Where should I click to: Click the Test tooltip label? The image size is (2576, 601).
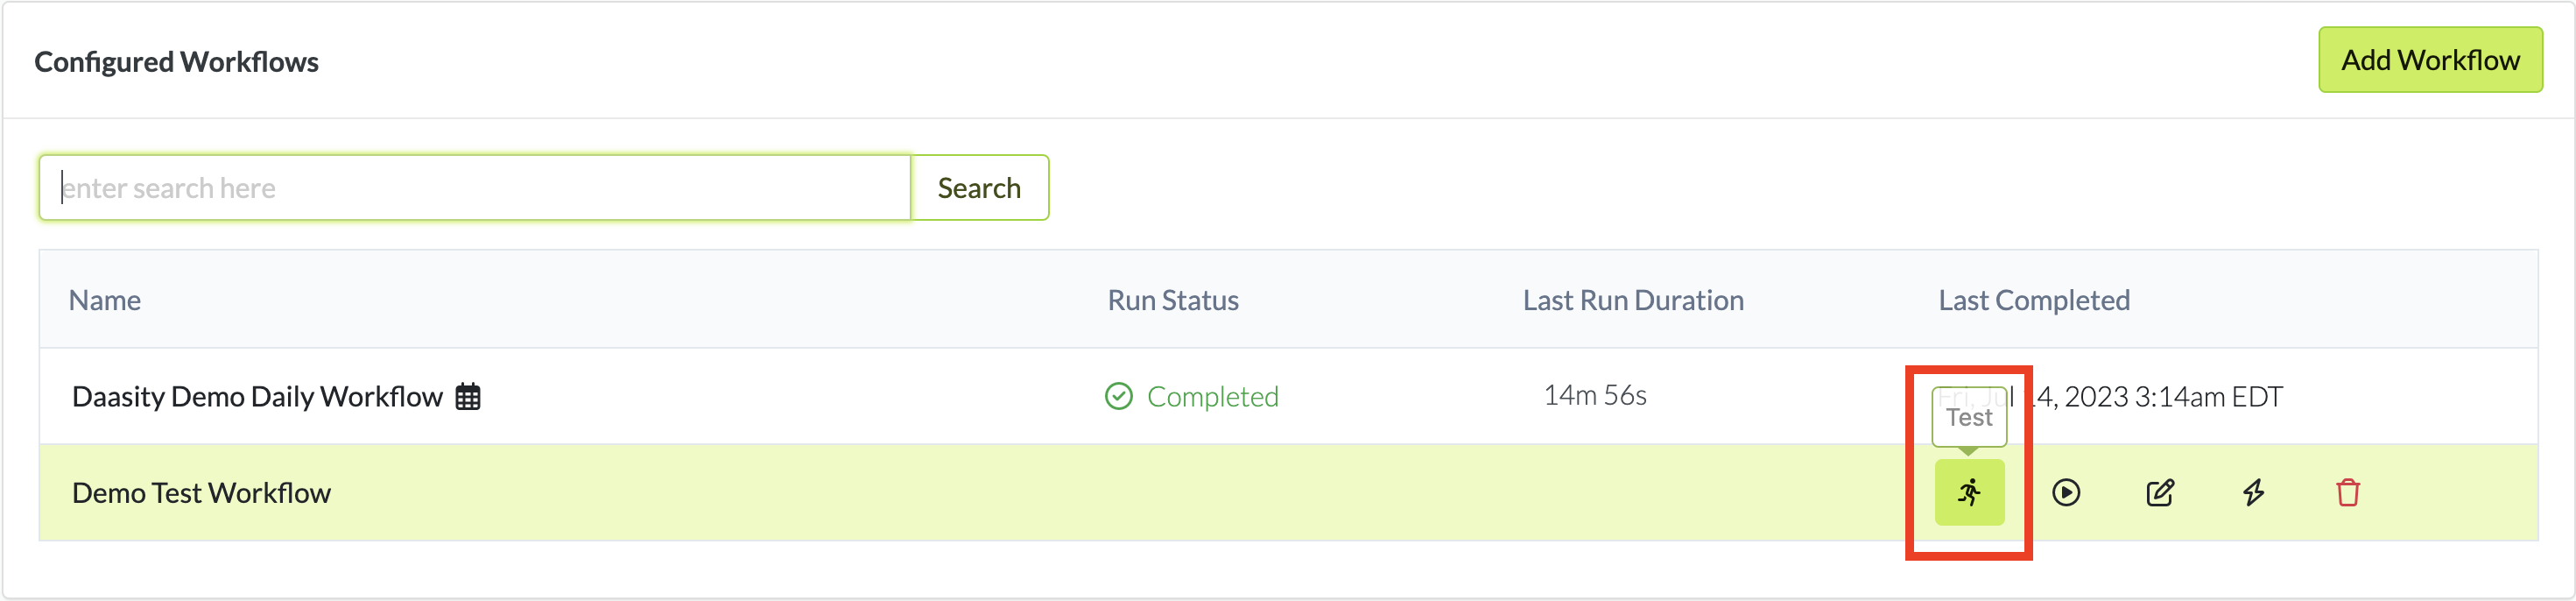point(1969,417)
